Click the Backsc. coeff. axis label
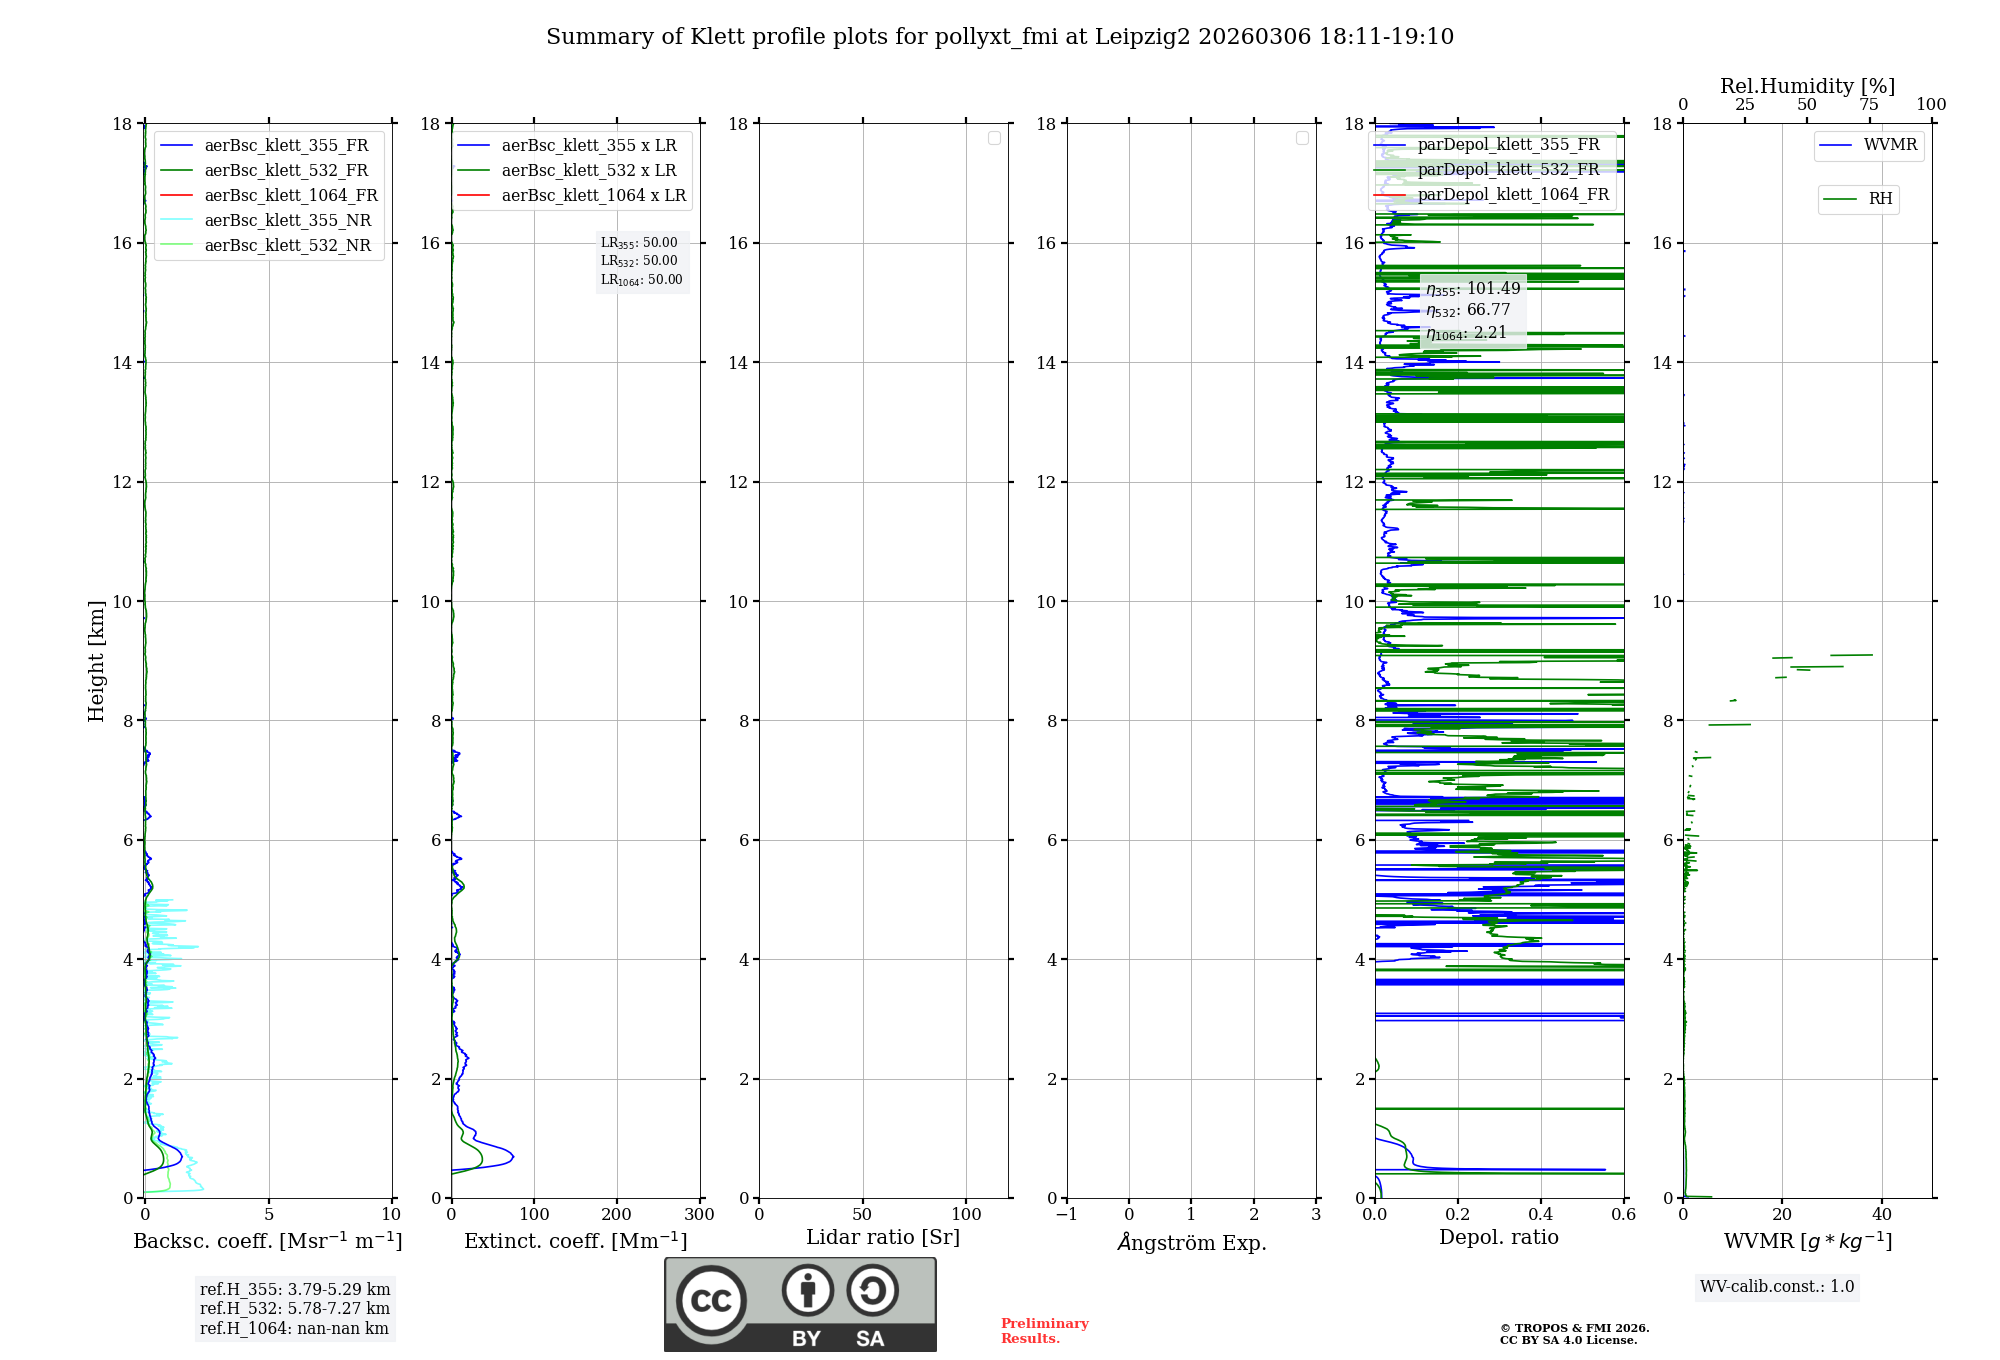The width and height of the screenshot is (2000, 1360). pyautogui.click(x=267, y=1242)
